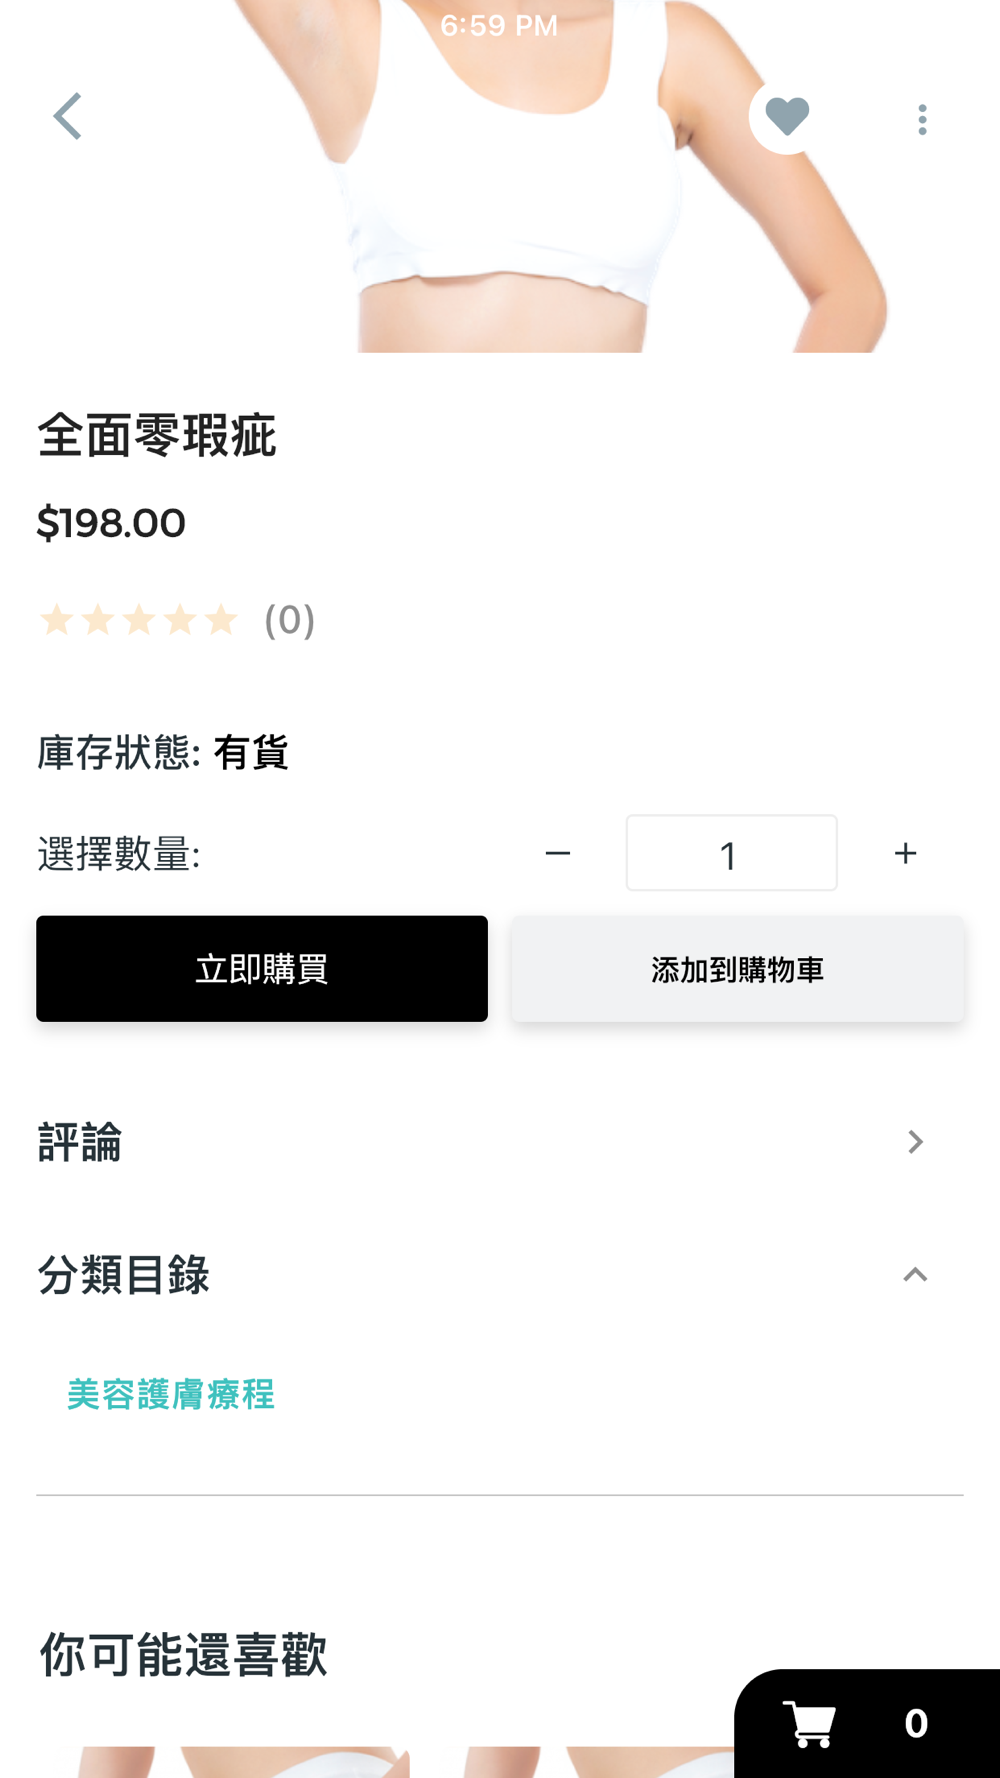Open the three-dot more options menu
1000x1778 pixels.
[x=922, y=120]
